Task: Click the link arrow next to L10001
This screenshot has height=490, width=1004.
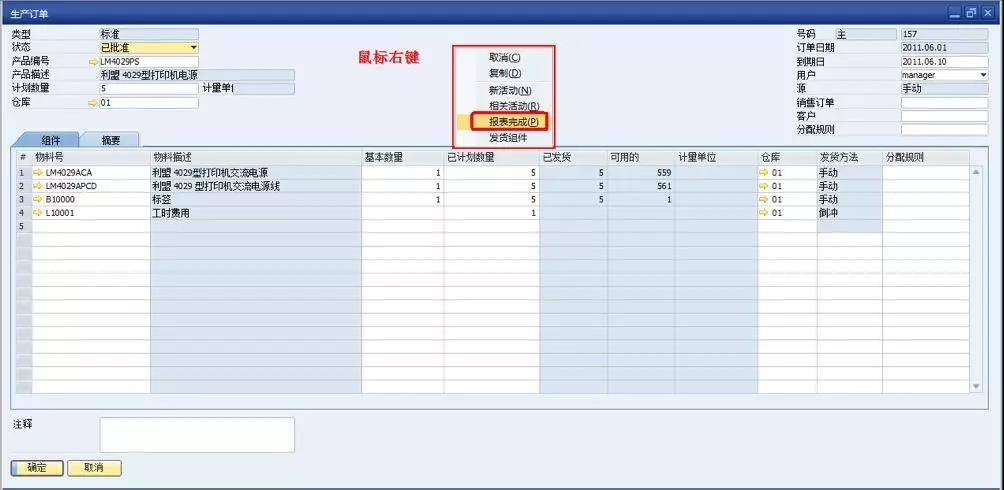Action: (38, 213)
